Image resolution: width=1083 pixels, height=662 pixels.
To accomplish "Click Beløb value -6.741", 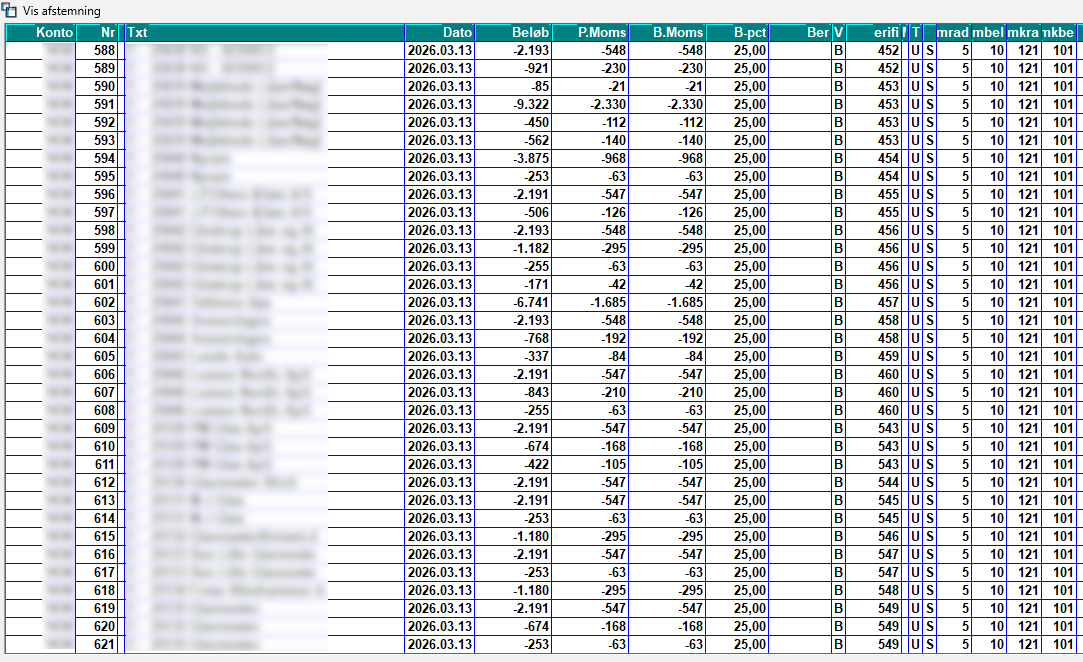I will click(x=531, y=303).
